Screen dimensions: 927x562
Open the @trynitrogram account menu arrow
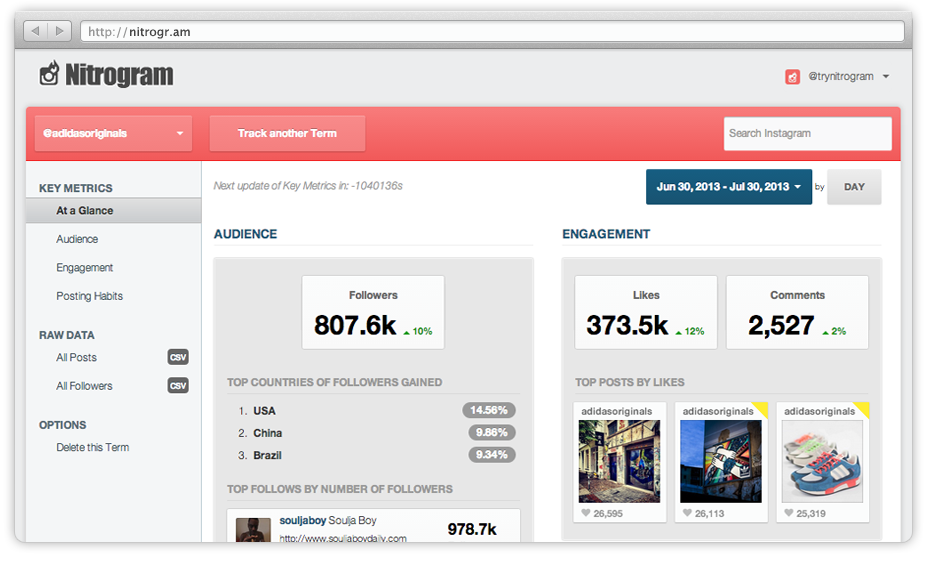(886, 77)
